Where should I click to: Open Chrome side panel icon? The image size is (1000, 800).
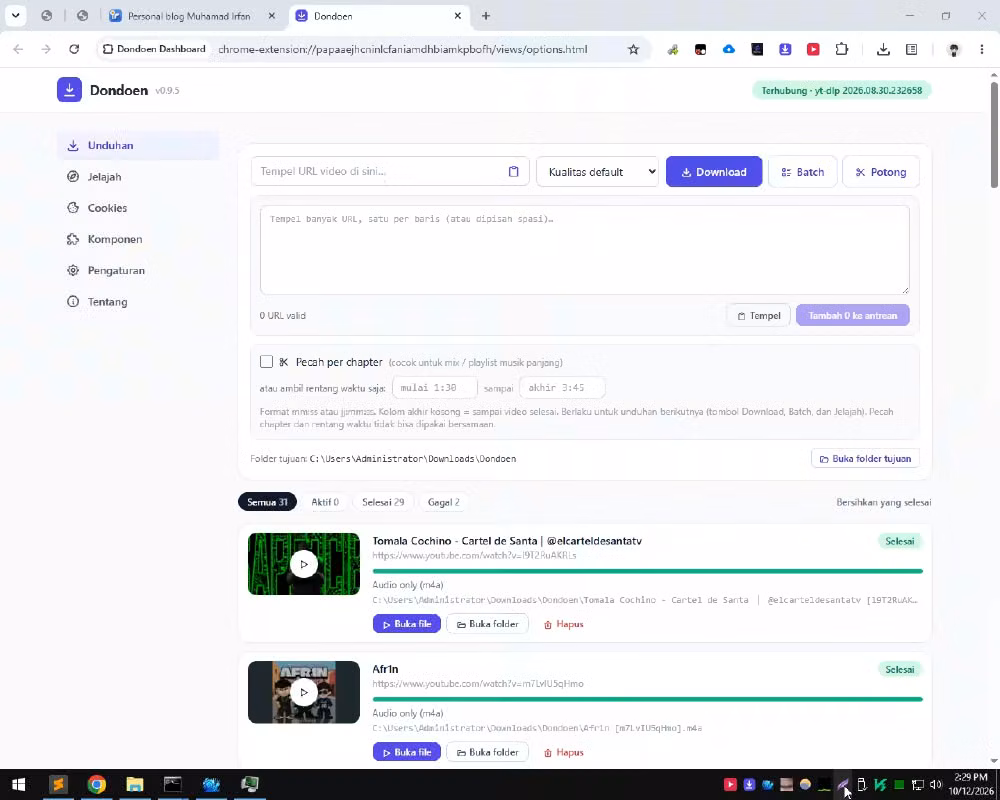point(911,49)
